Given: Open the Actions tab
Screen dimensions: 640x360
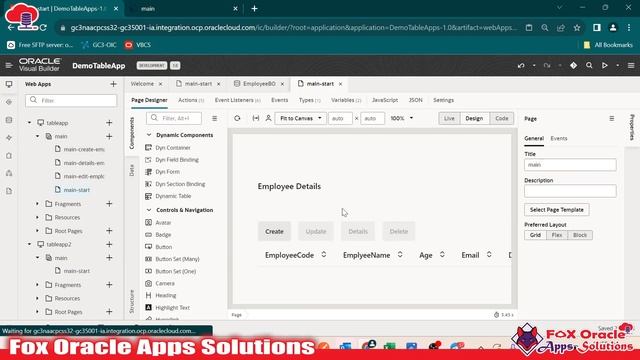Looking at the screenshot, I should pos(191,100).
